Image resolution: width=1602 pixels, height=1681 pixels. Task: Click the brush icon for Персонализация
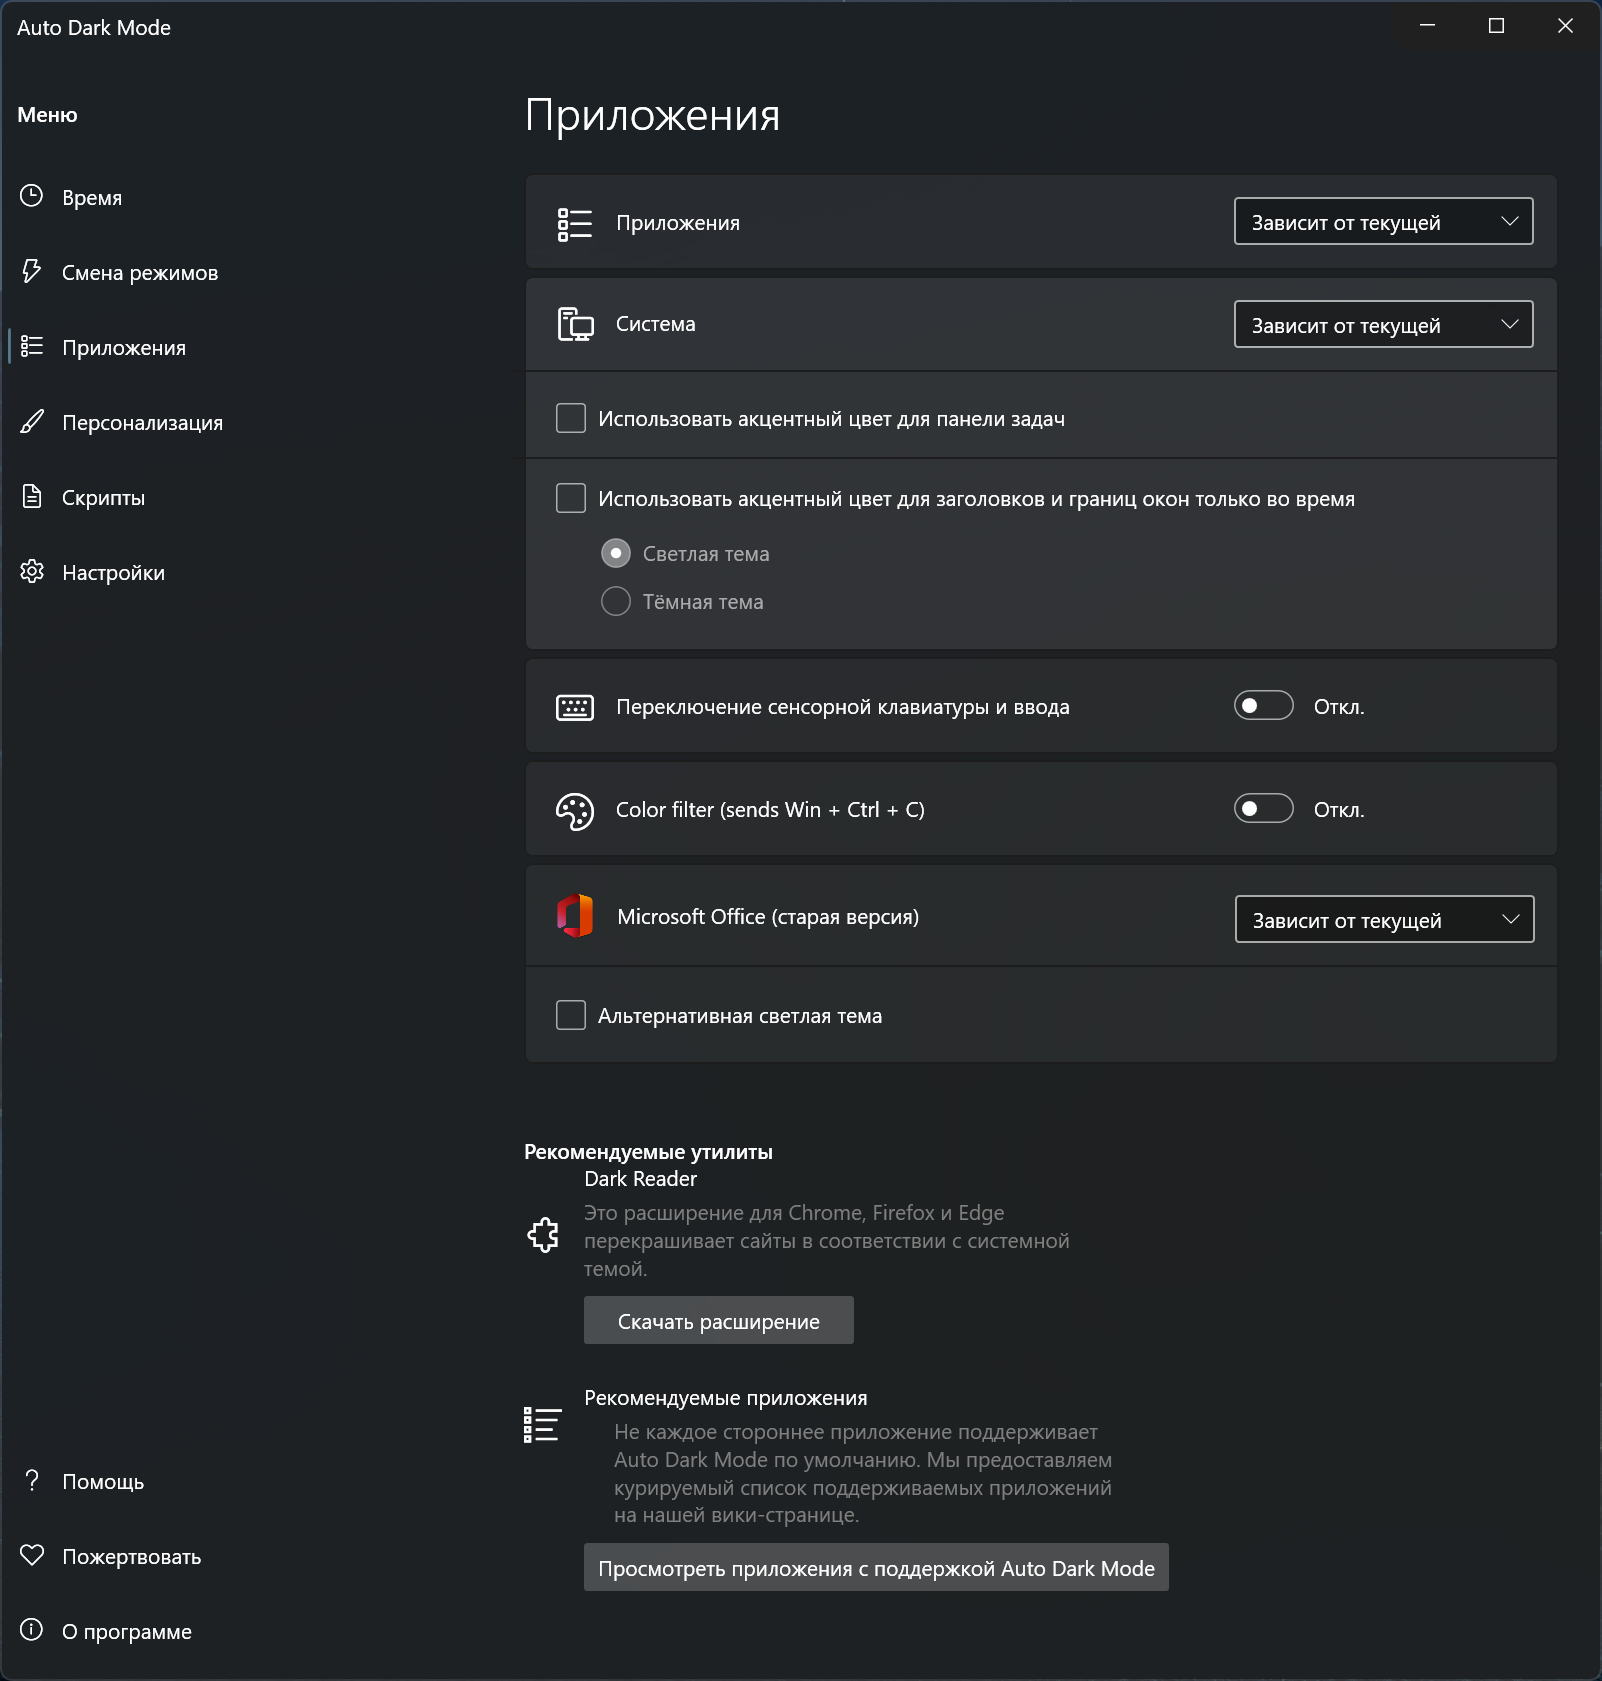pos(32,422)
